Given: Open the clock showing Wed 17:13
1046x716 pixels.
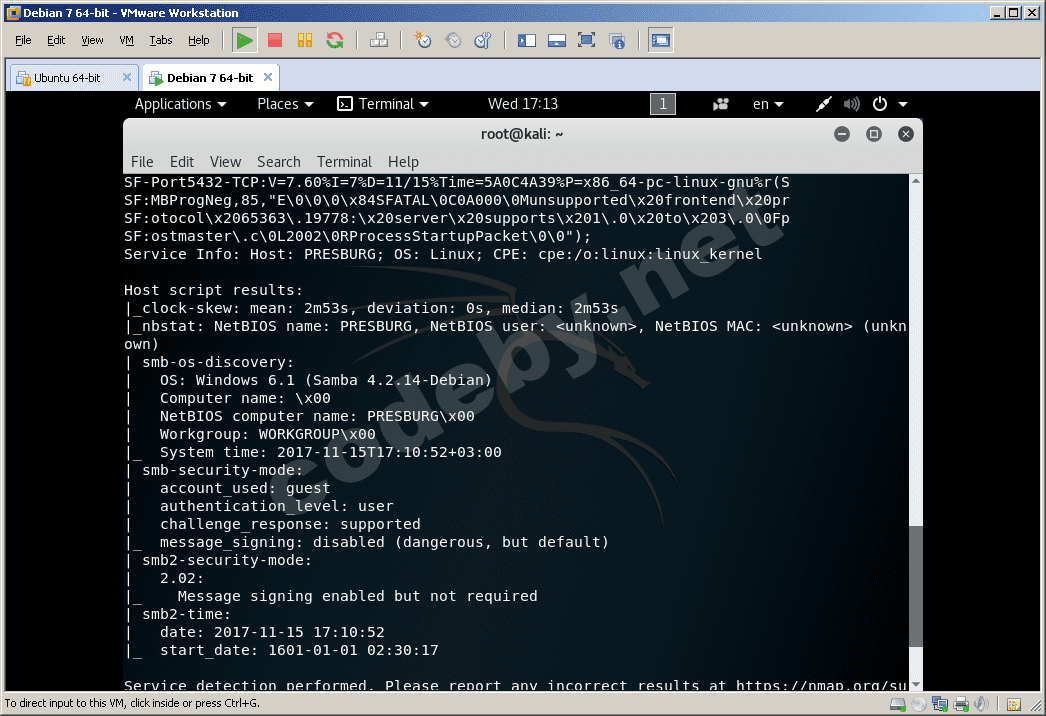Looking at the screenshot, I should pyautogui.click(x=523, y=104).
